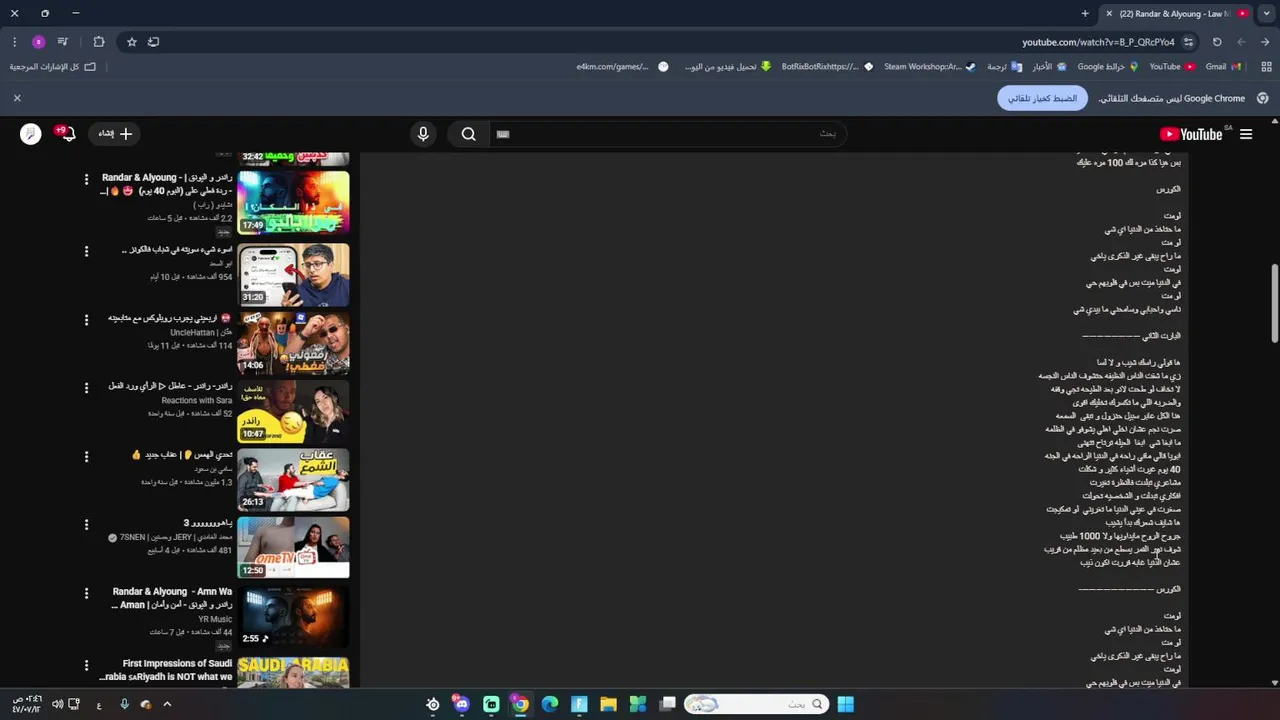The image size is (1280, 720).
Task: Open the YouTube bookmark
Action: [x=1172, y=67]
